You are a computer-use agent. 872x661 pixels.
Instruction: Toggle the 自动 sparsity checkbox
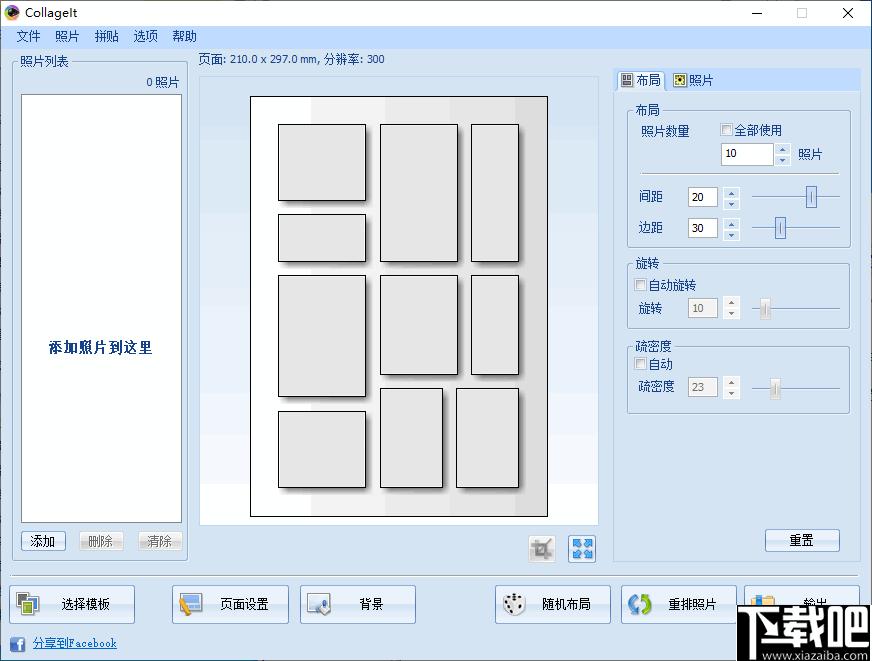640,364
